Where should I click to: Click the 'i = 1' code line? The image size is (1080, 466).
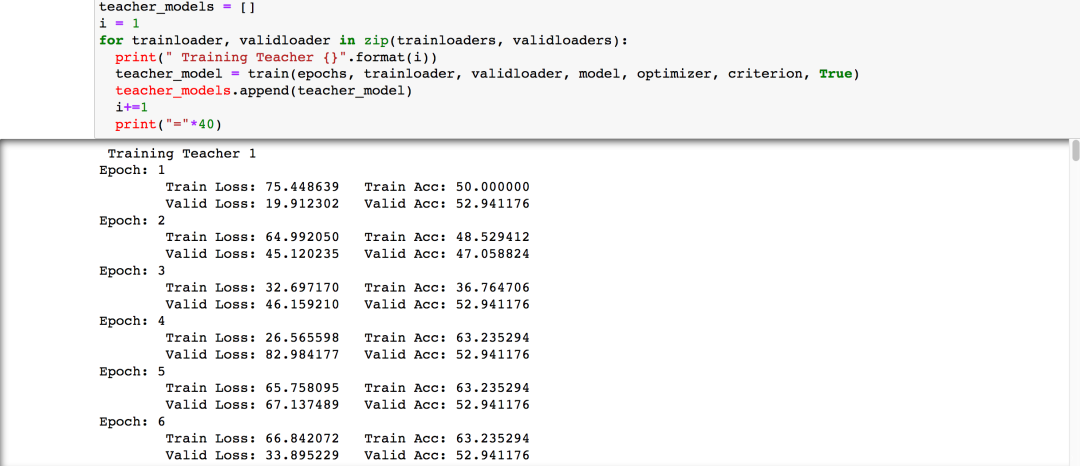(x=119, y=23)
